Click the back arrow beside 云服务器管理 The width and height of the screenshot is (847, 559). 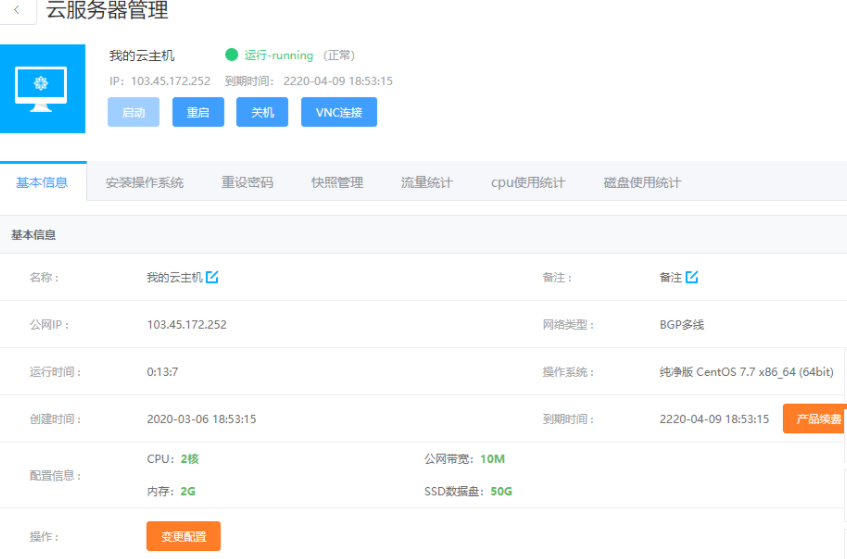click(x=18, y=11)
